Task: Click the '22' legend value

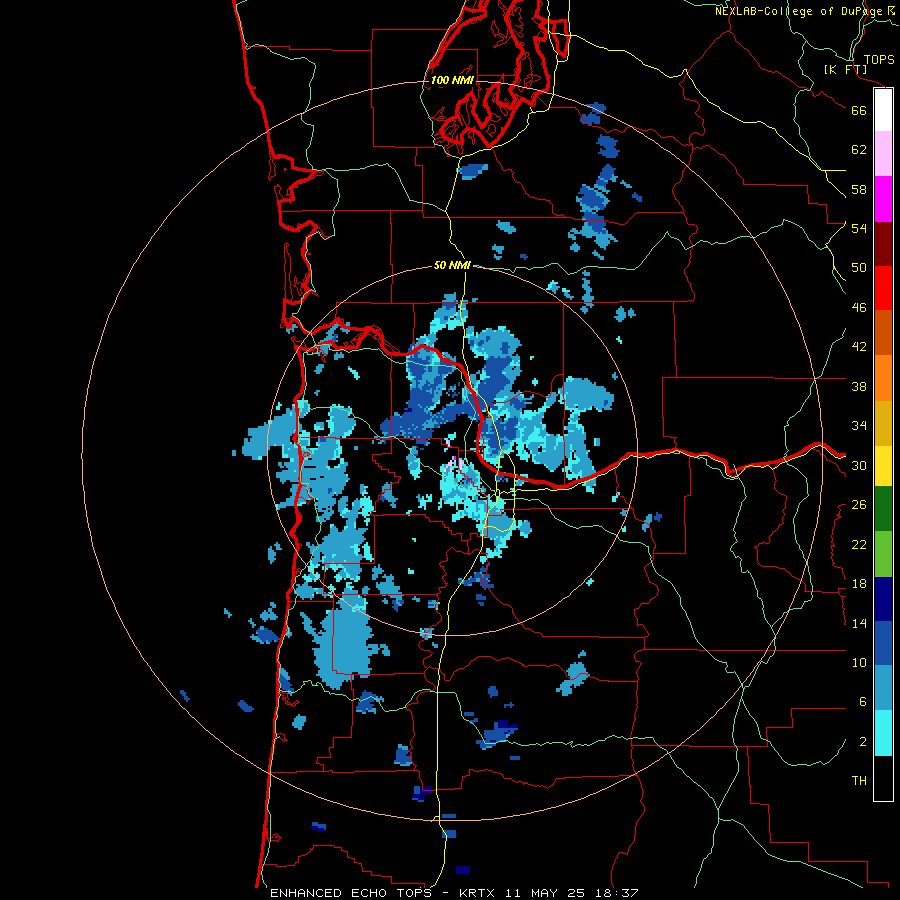Action: pos(859,545)
